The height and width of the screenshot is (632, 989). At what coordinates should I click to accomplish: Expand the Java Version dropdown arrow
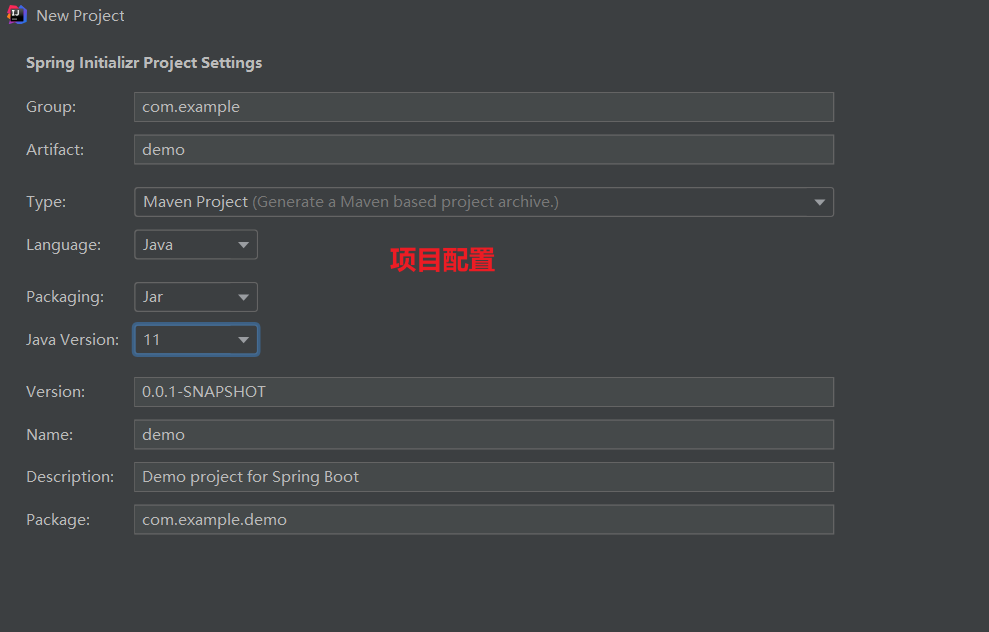pyautogui.click(x=243, y=340)
